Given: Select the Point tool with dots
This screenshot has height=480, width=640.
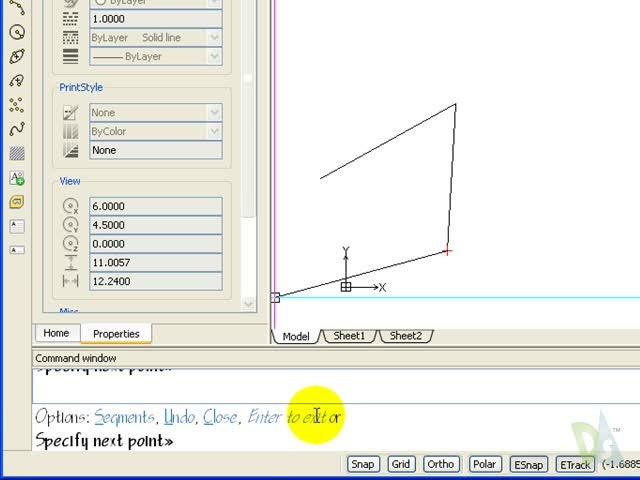Looking at the screenshot, I should point(17,105).
